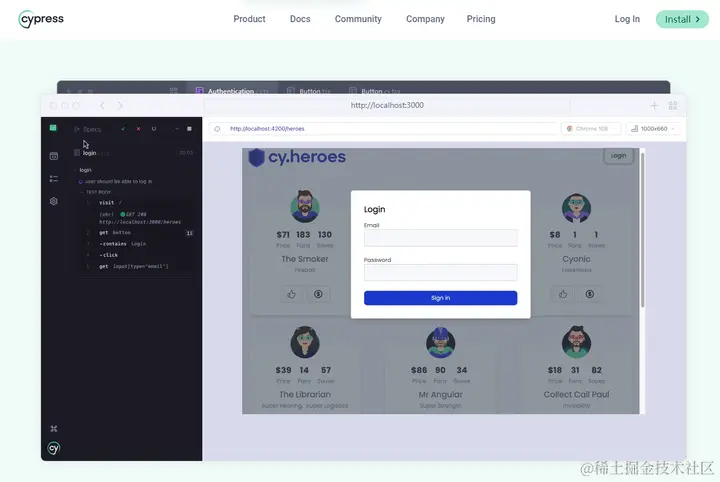Click the Specs back button
The height and width of the screenshot is (482, 720).
(87, 129)
